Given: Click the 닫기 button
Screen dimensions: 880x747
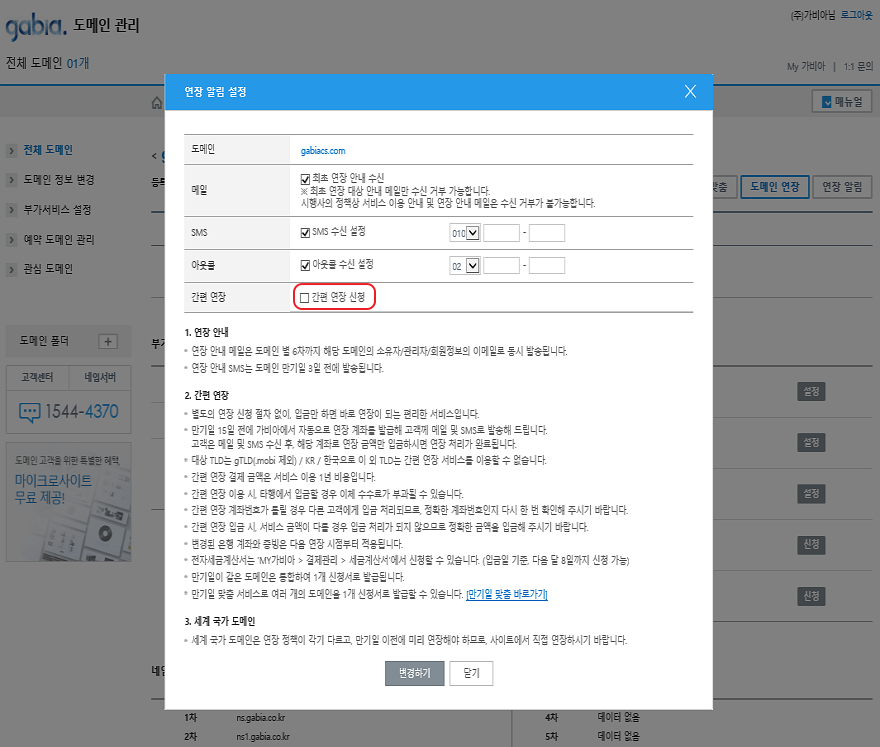Looking at the screenshot, I should pos(471,673).
